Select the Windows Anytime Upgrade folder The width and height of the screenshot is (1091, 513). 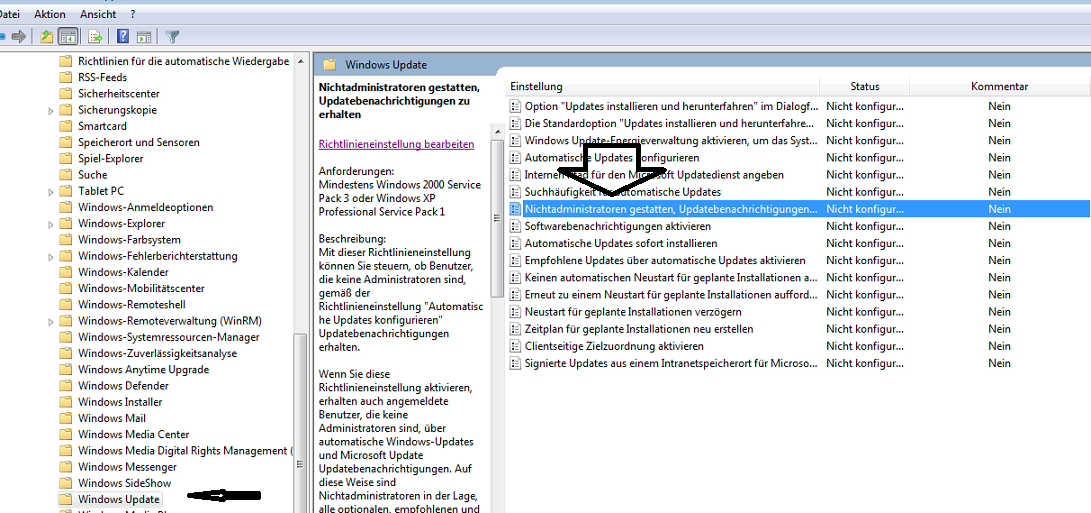(143, 370)
